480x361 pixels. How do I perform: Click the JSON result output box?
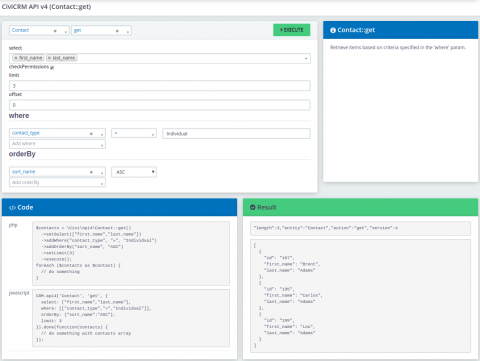coord(360,296)
